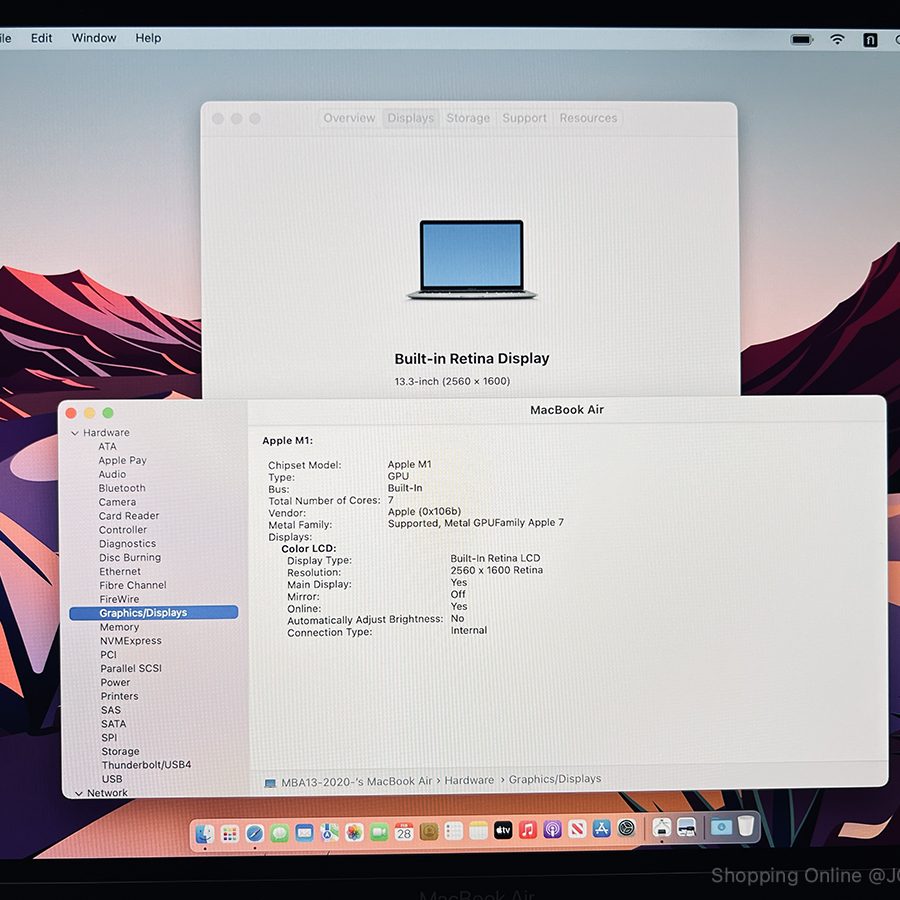Select USB in the Hardware list

click(x=112, y=779)
